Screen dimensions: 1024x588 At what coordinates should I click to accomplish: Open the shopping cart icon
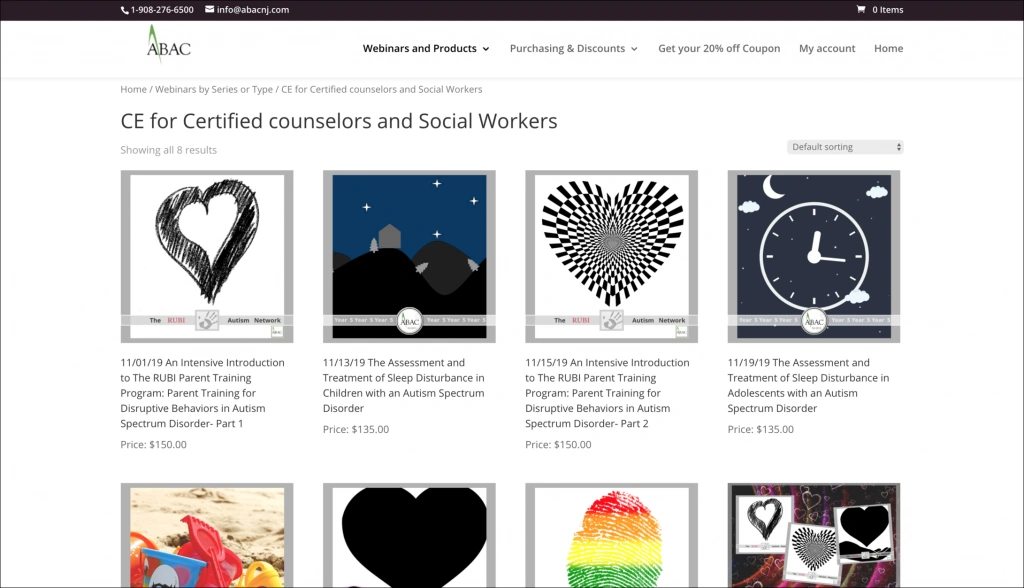(861, 10)
